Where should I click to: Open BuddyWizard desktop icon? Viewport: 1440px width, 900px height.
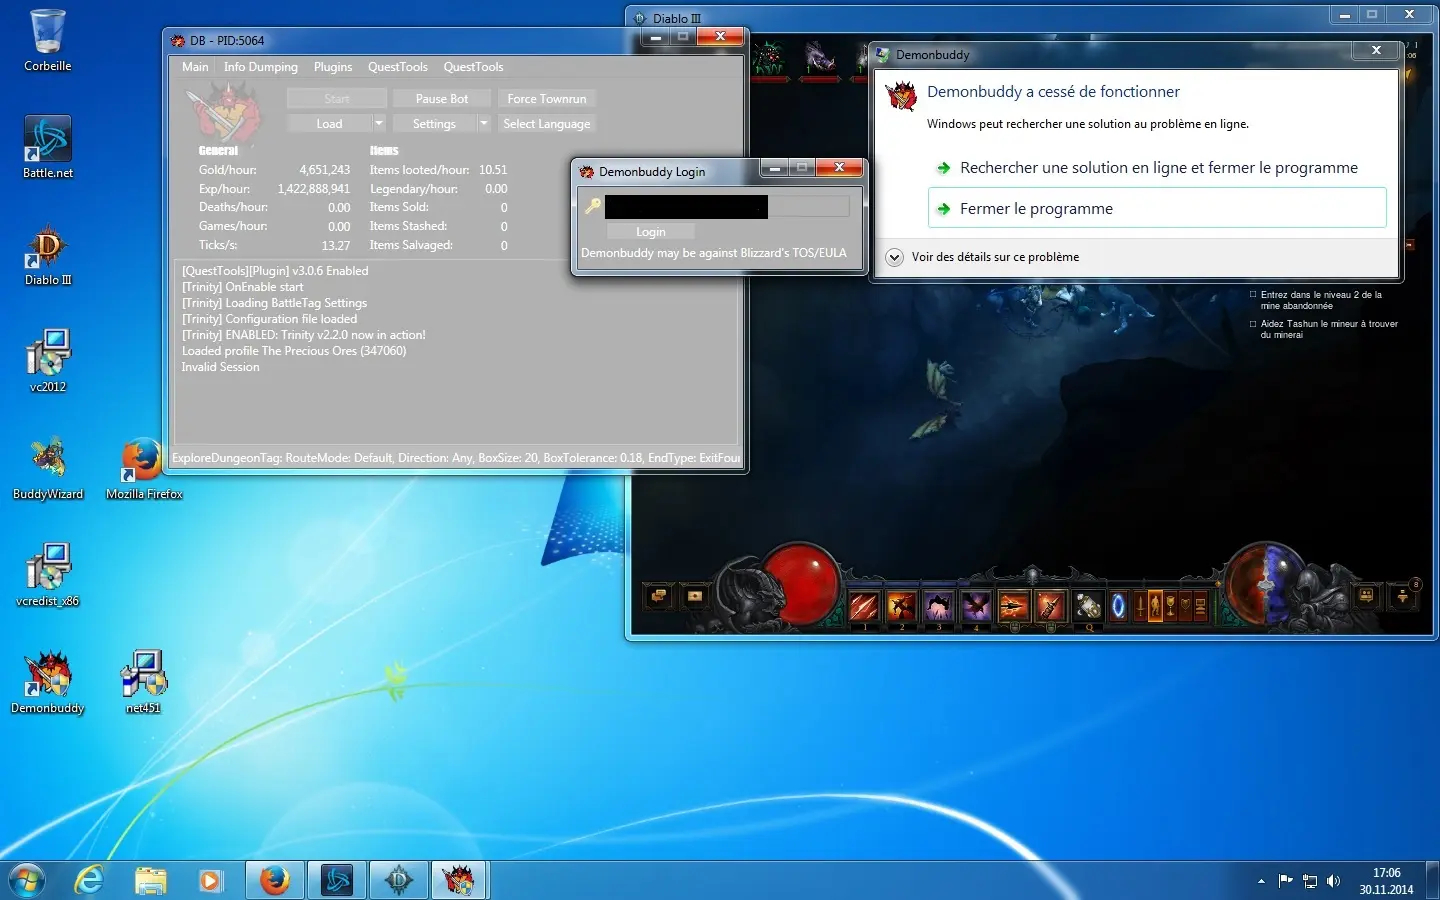click(x=48, y=468)
